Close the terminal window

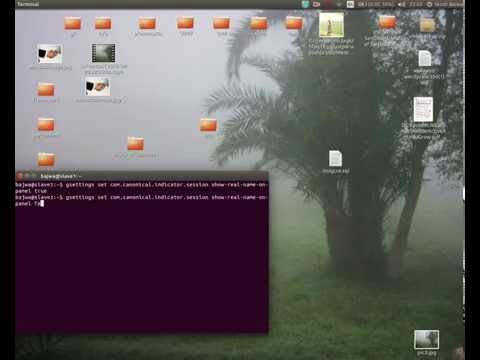coord(20,176)
